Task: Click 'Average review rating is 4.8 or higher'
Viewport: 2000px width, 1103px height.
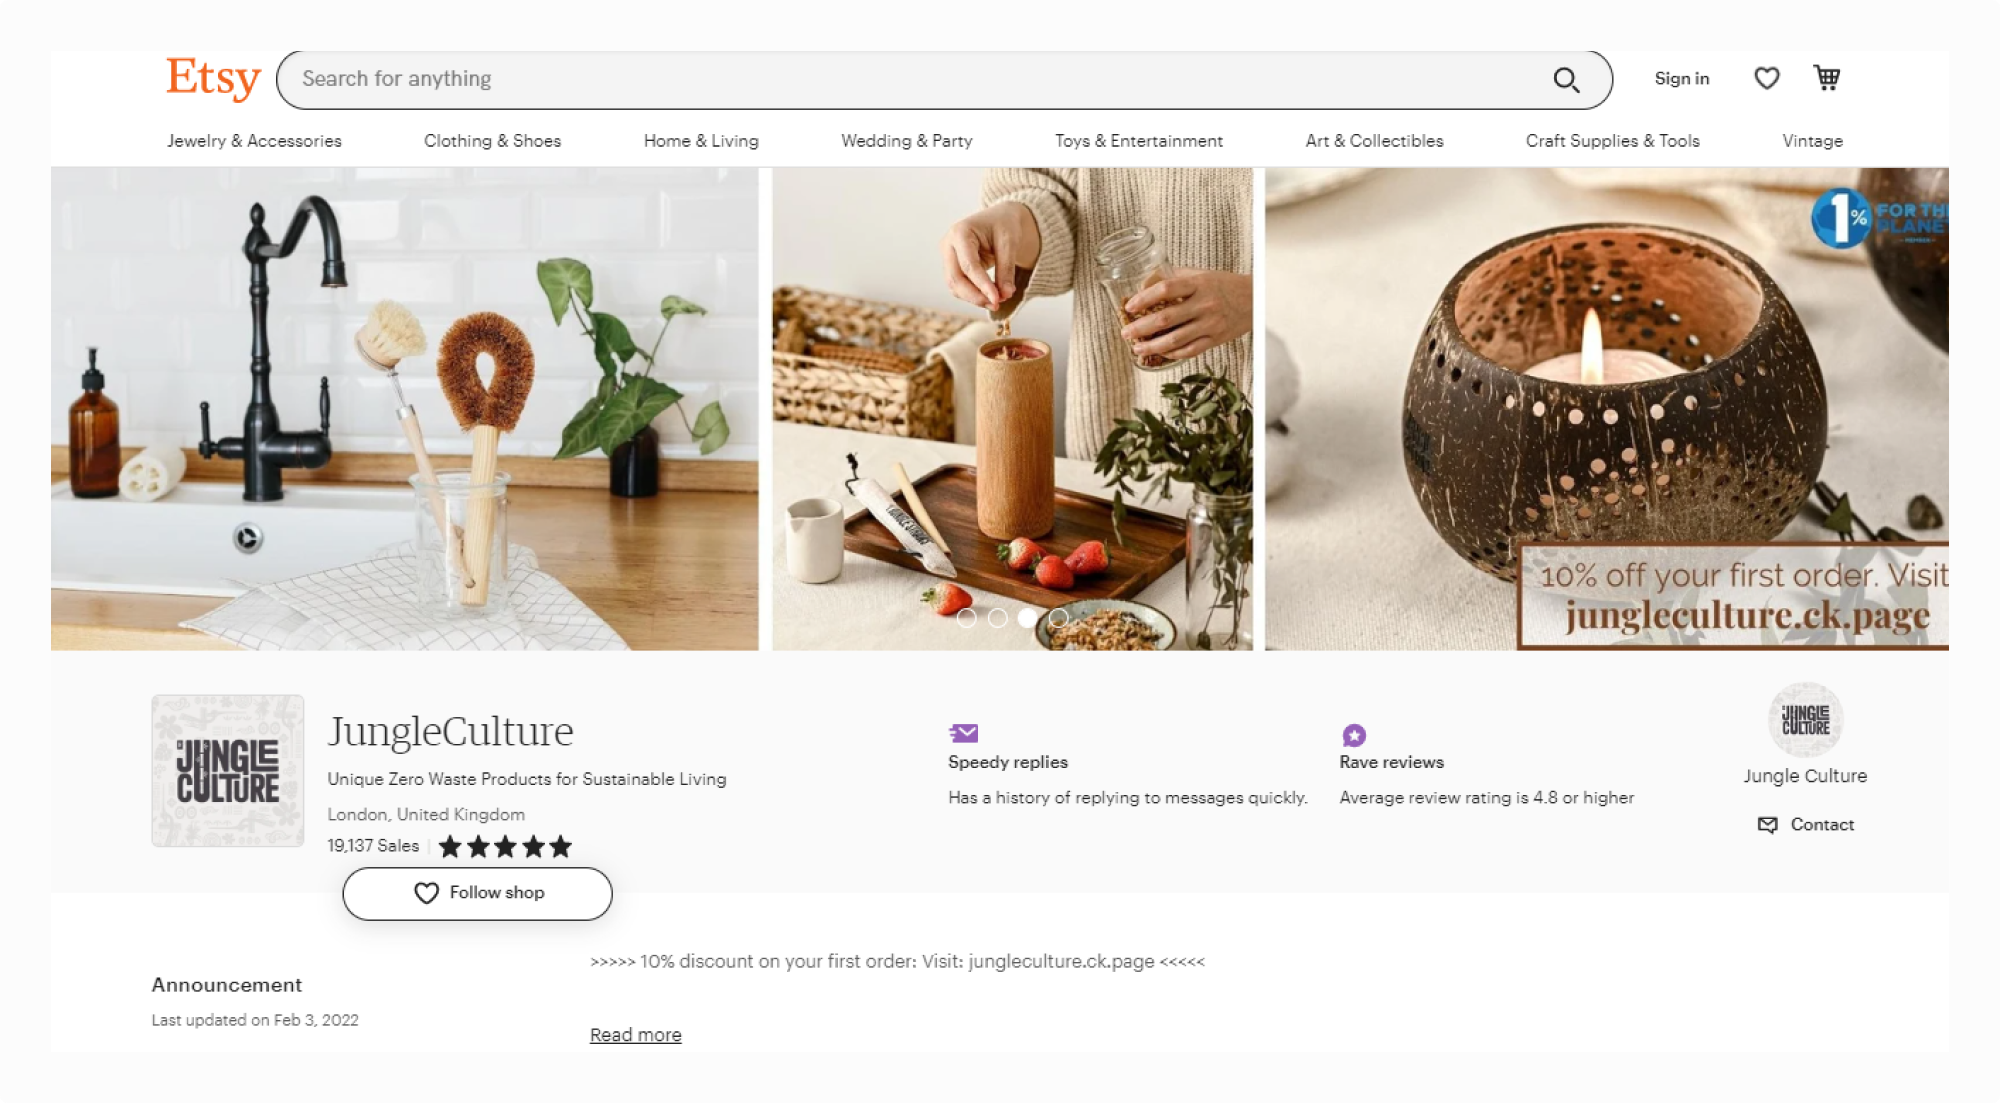Action: coord(1486,798)
